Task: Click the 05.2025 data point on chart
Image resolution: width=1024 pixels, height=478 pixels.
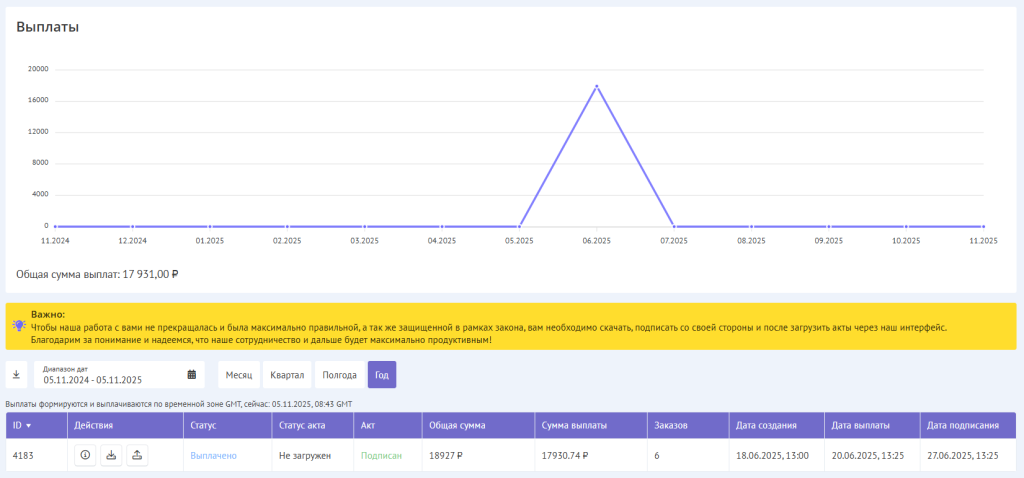Action: 519,226
